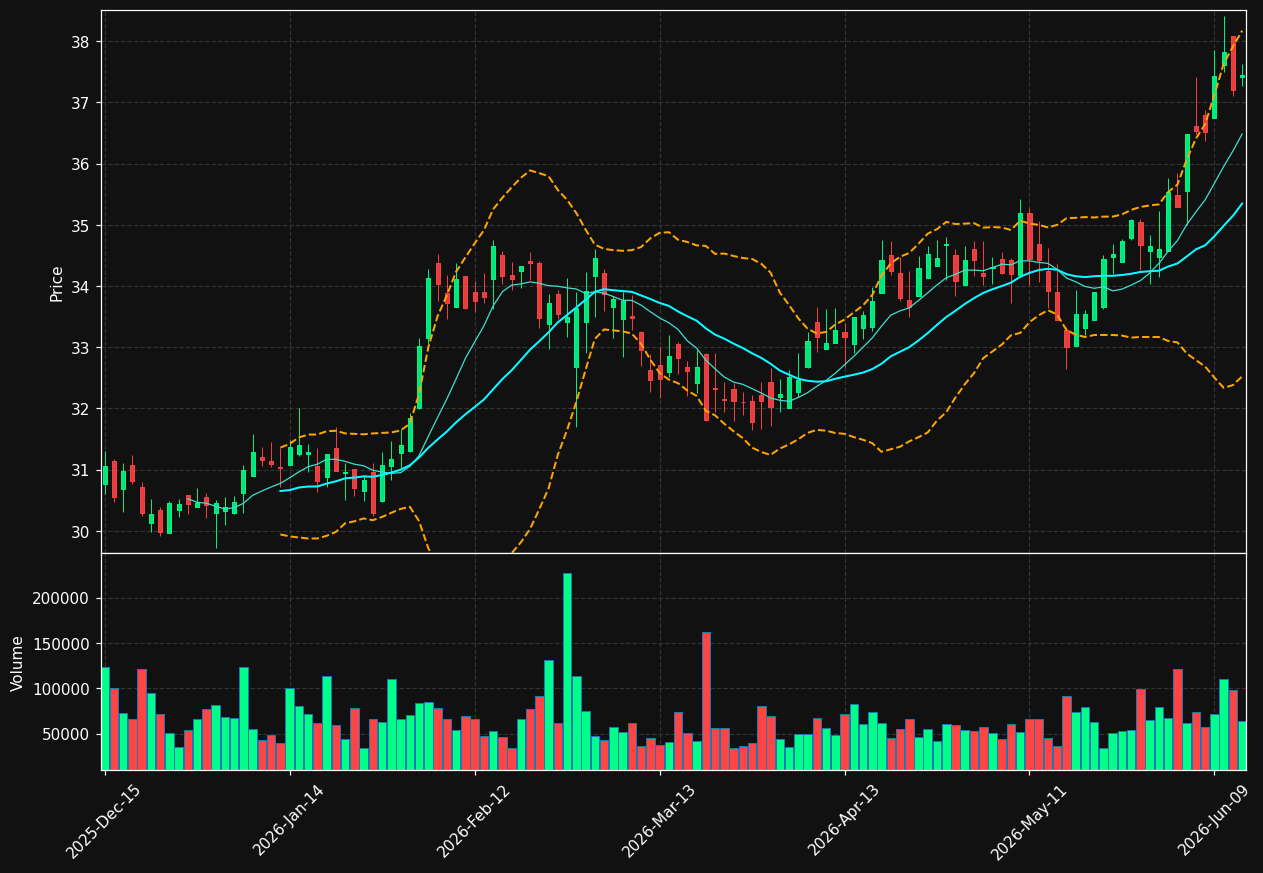Image resolution: width=1263 pixels, height=873 pixels.
Task: Click the 'Volume' y-axis label
Action: 18,663
